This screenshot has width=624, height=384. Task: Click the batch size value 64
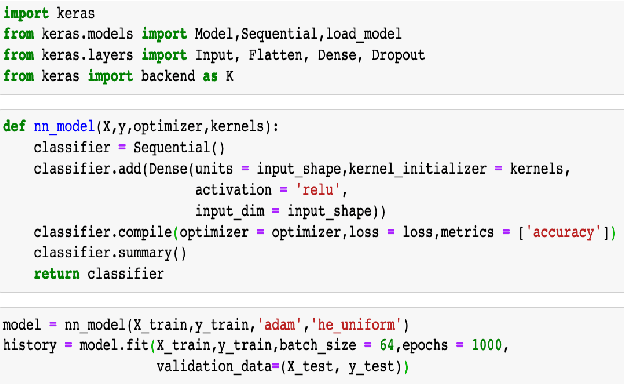pyautogui.click(x=387, y=345)
